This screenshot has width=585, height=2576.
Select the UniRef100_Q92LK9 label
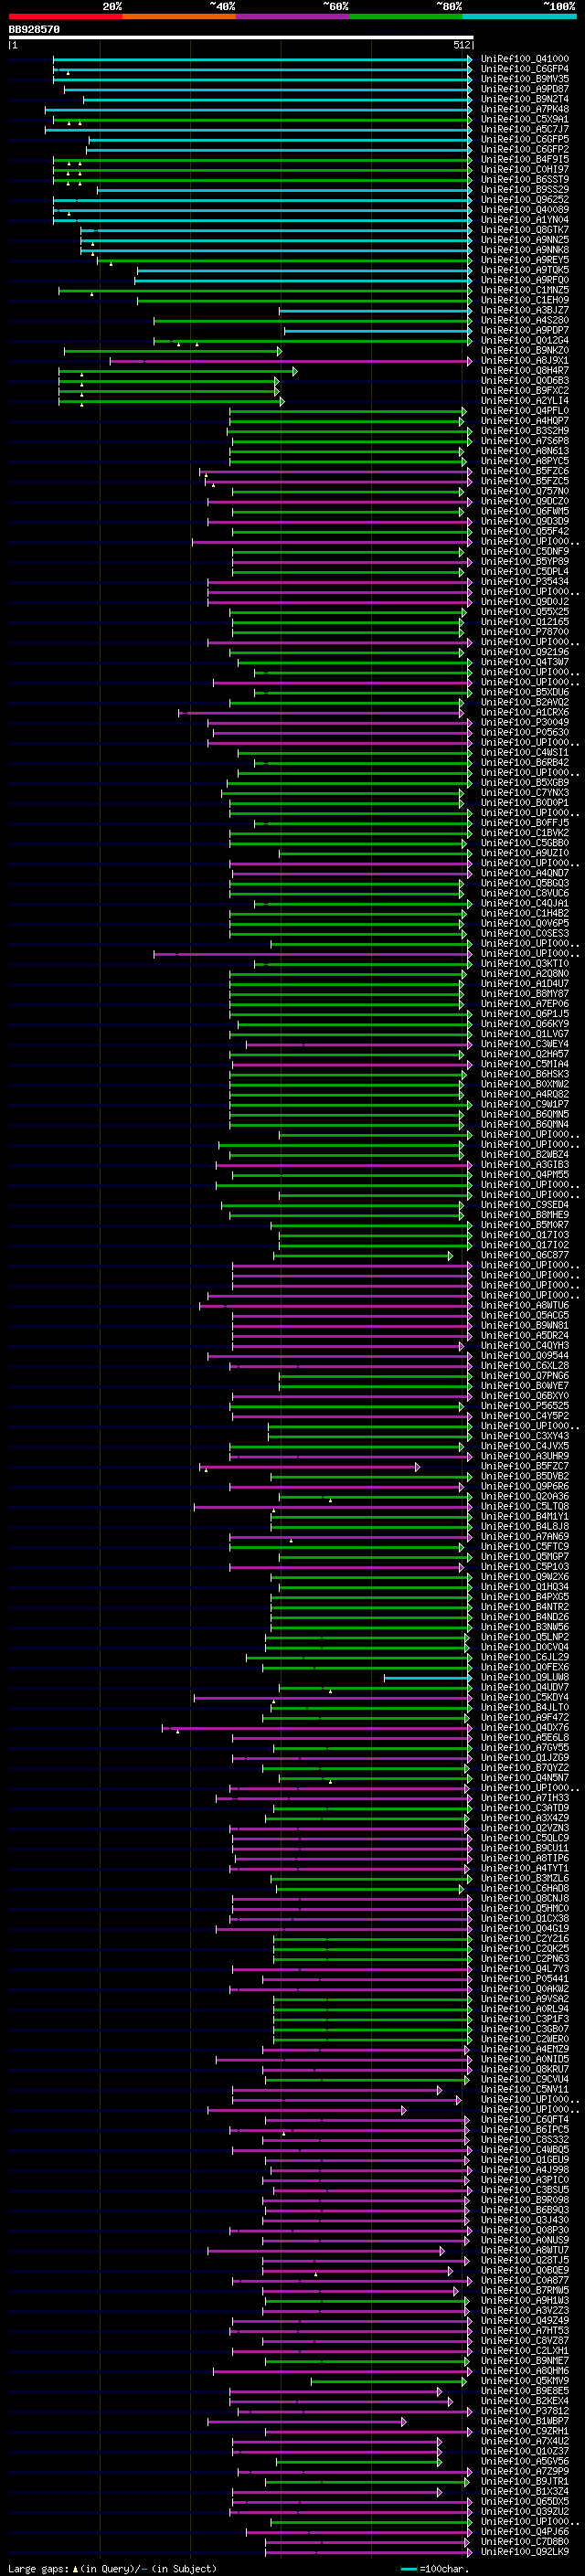[x=525, y=2552]
